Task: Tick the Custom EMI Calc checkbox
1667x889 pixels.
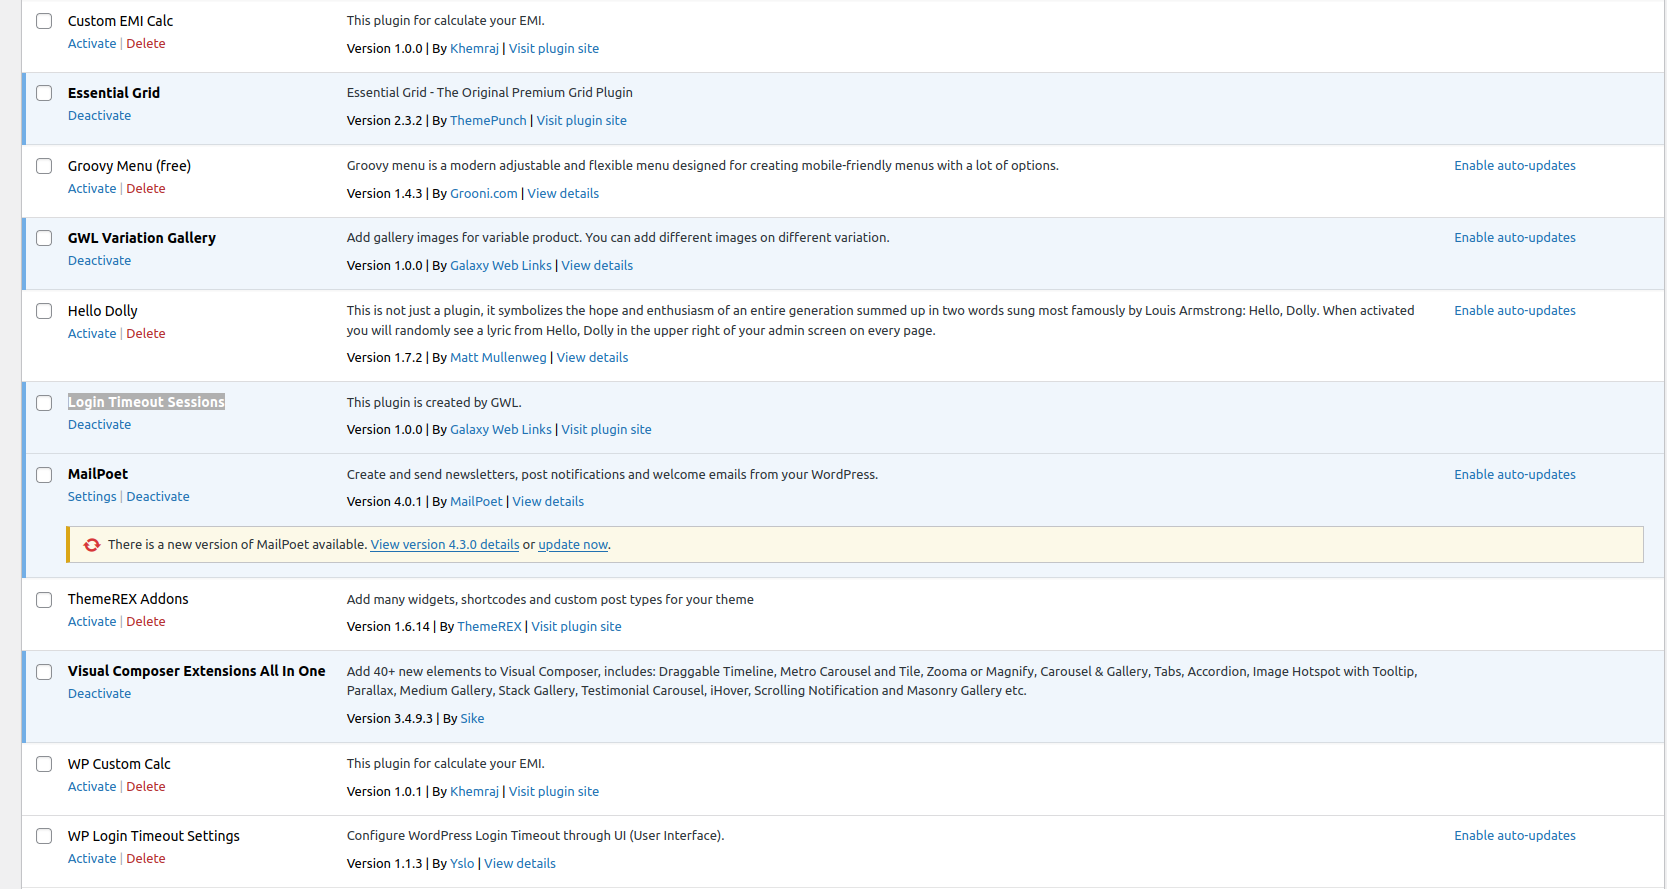Action: (x=44, y=21)
